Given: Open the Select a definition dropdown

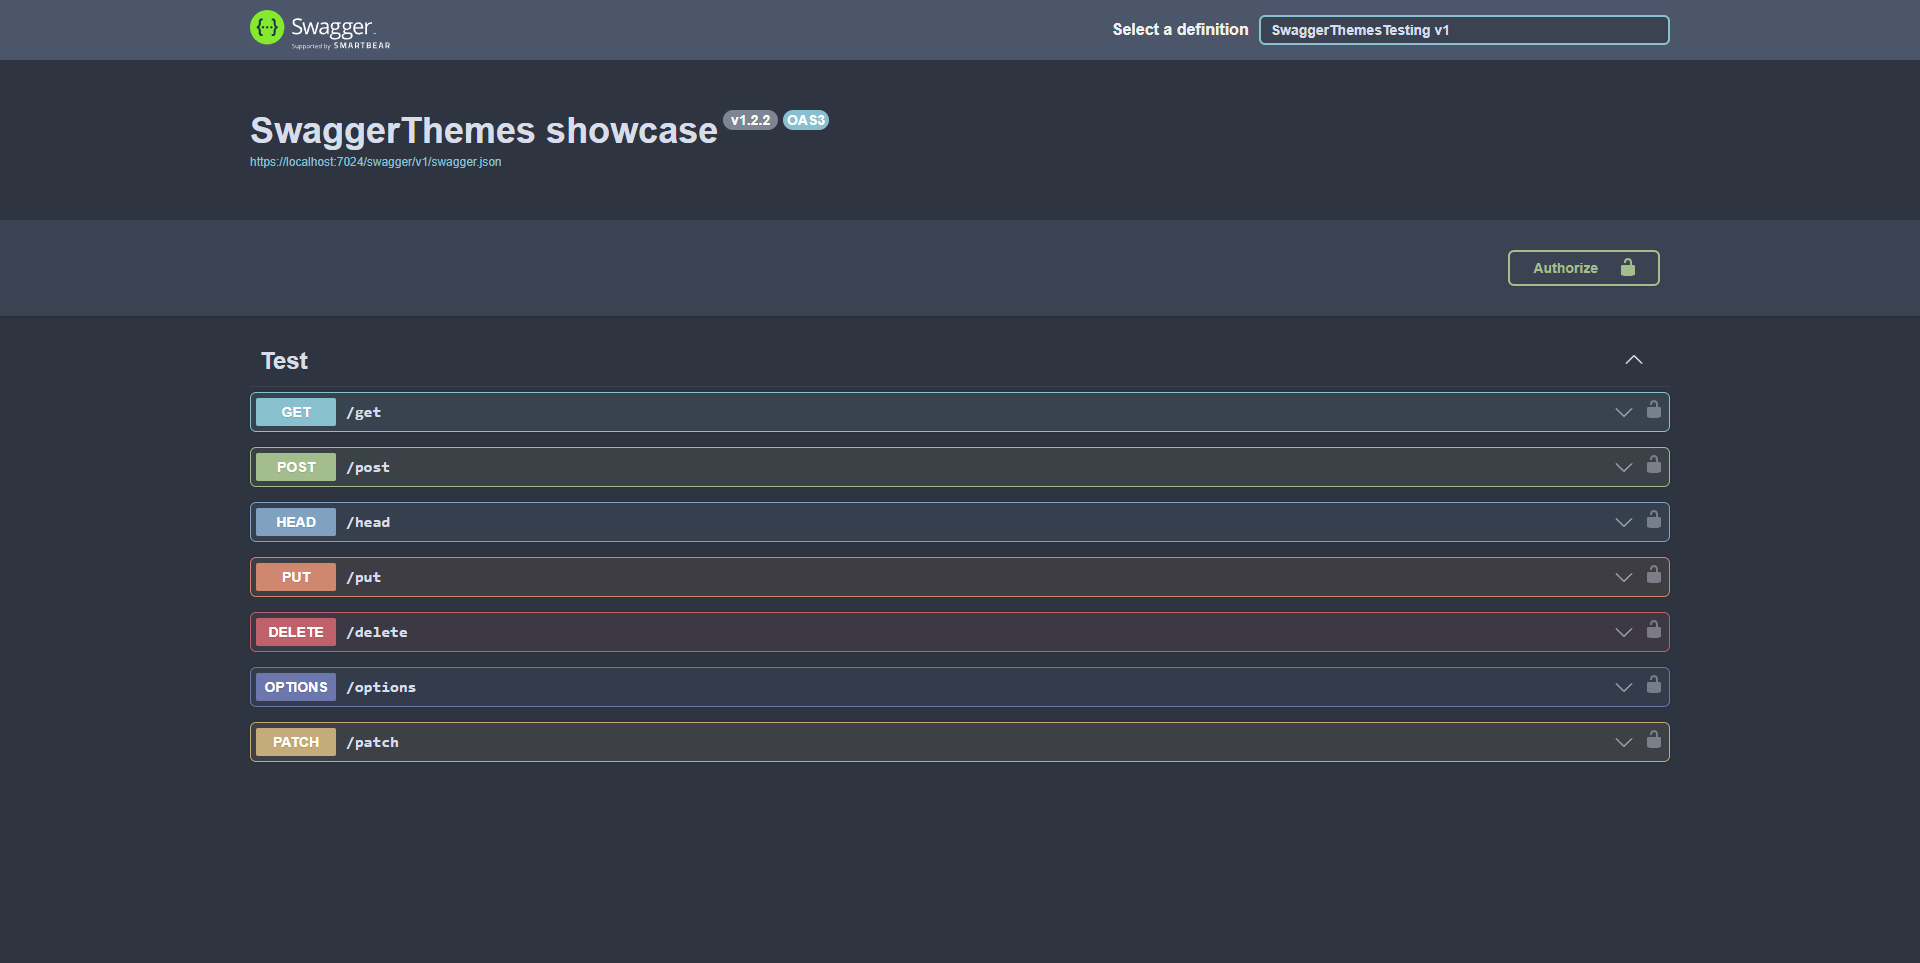Looking at the screenshot, I should click(x=1464, y=30).
